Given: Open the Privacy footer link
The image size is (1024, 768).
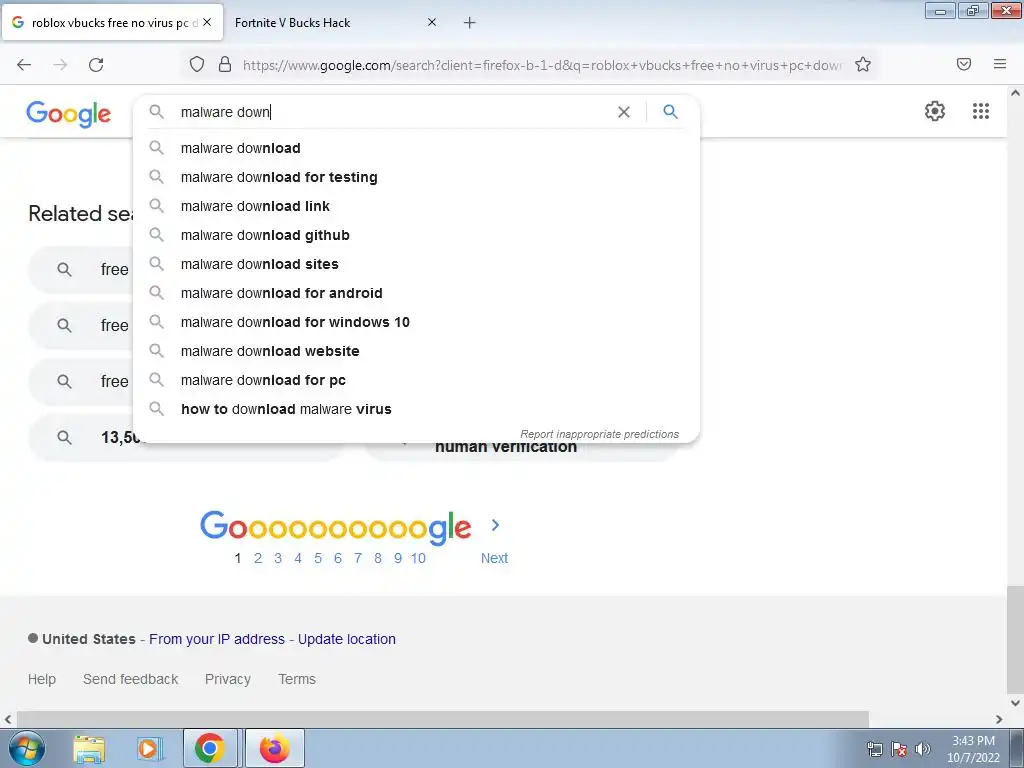Looking at the screenshot, I should click(228, 679).
